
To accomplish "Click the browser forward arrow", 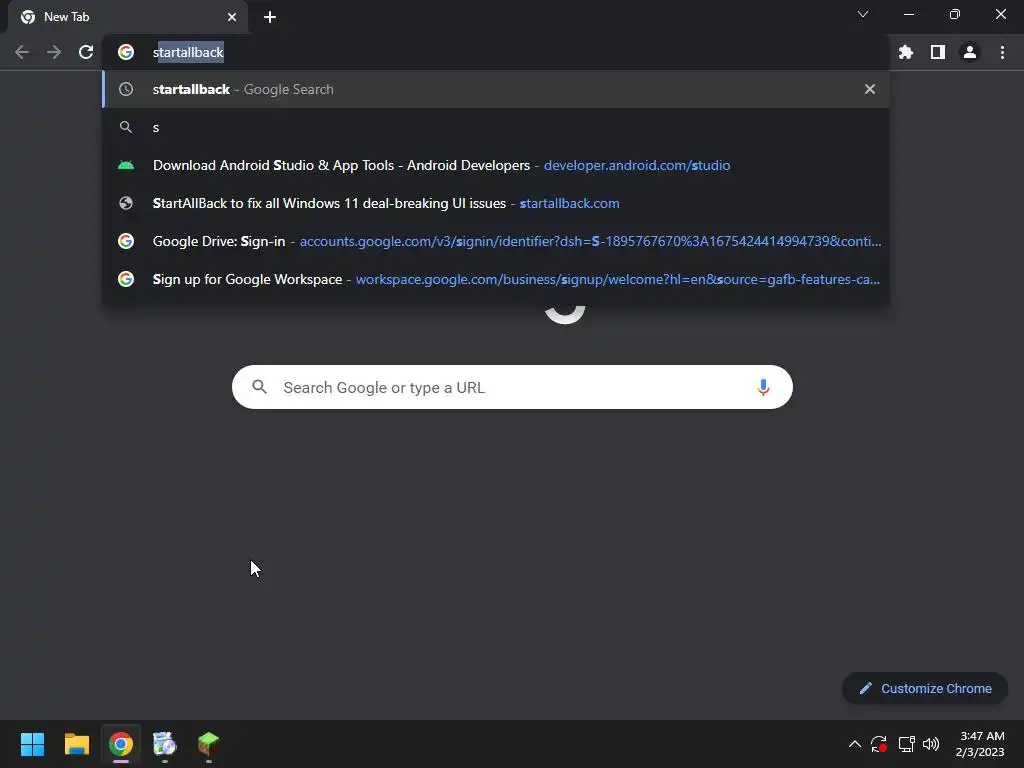I will (x=54, y=52).
